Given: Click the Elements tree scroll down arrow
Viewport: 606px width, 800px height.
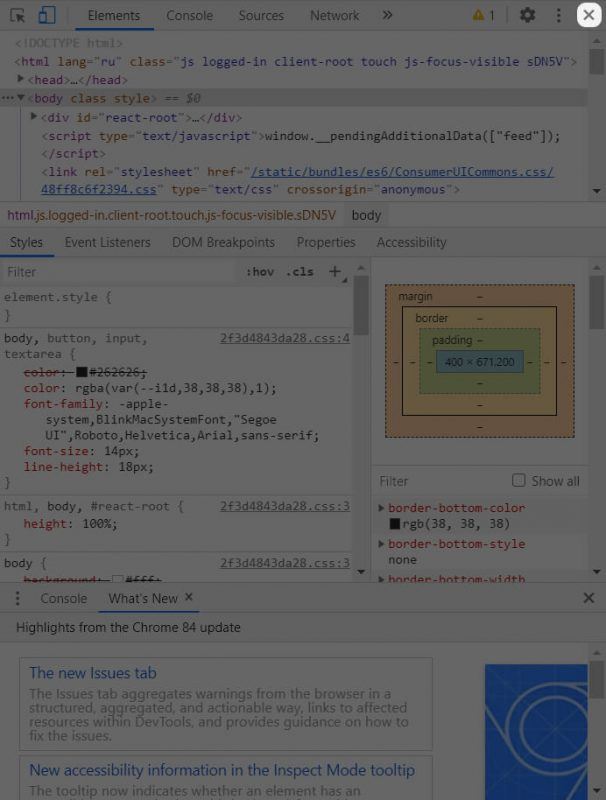Looking at the screenshot, I should (x=597, y=191).
